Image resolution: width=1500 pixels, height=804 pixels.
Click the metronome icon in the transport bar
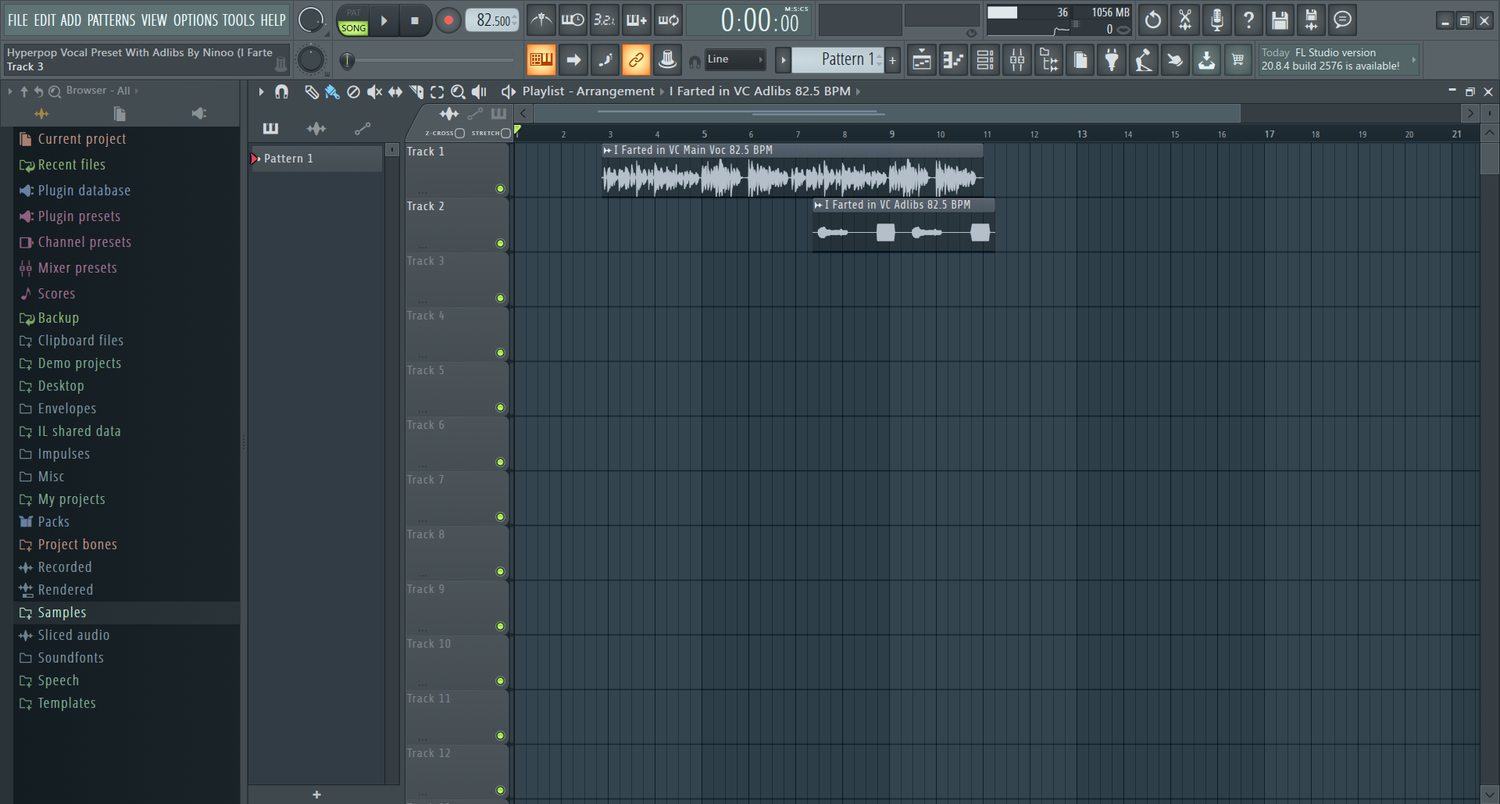point(541,20)
